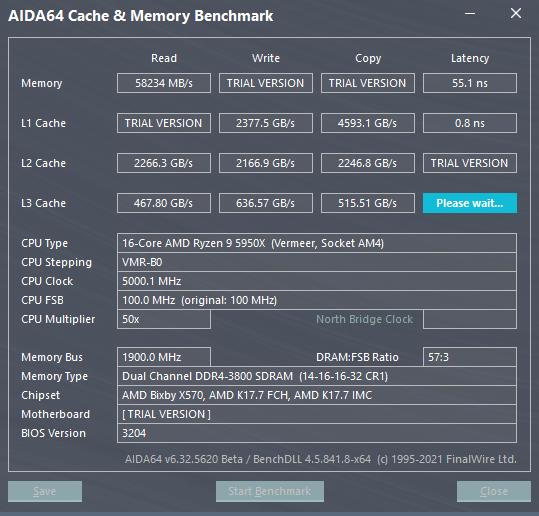Click the highlighted Please wait... cell
The height and width of the screenshot is (516, 539).
click(470, 203)
